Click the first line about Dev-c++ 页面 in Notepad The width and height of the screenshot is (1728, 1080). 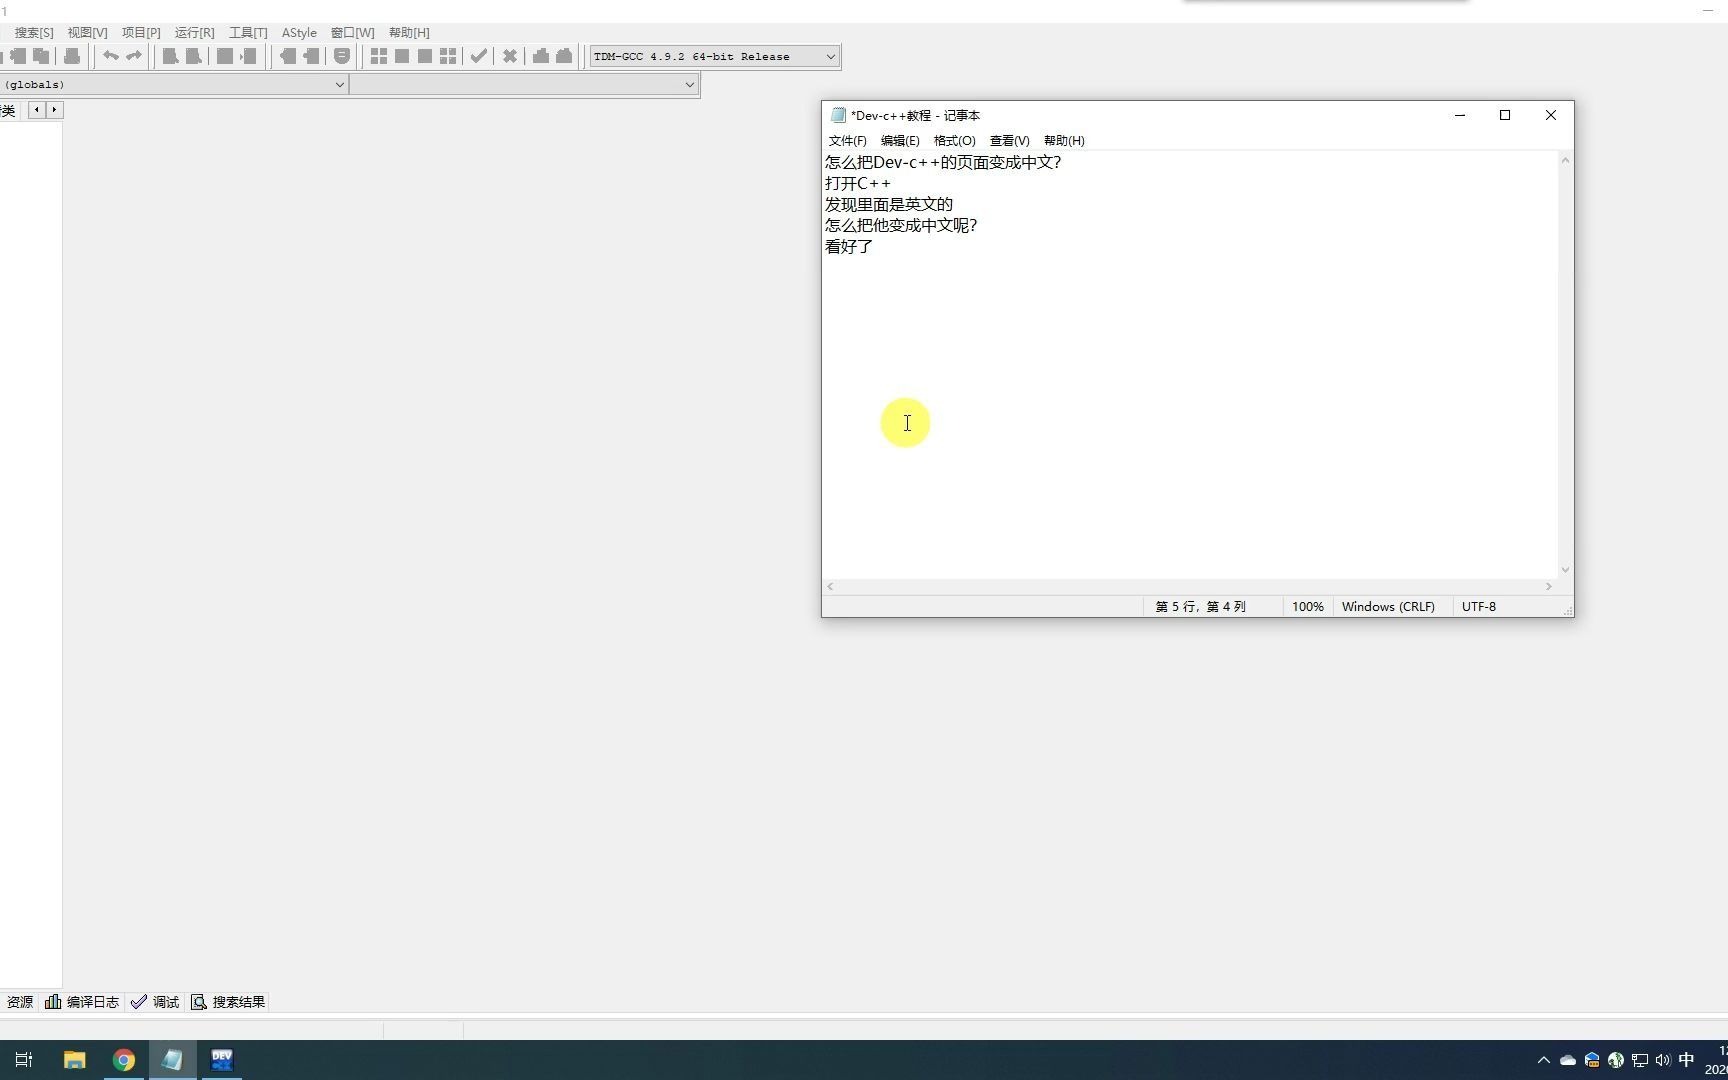943,163
